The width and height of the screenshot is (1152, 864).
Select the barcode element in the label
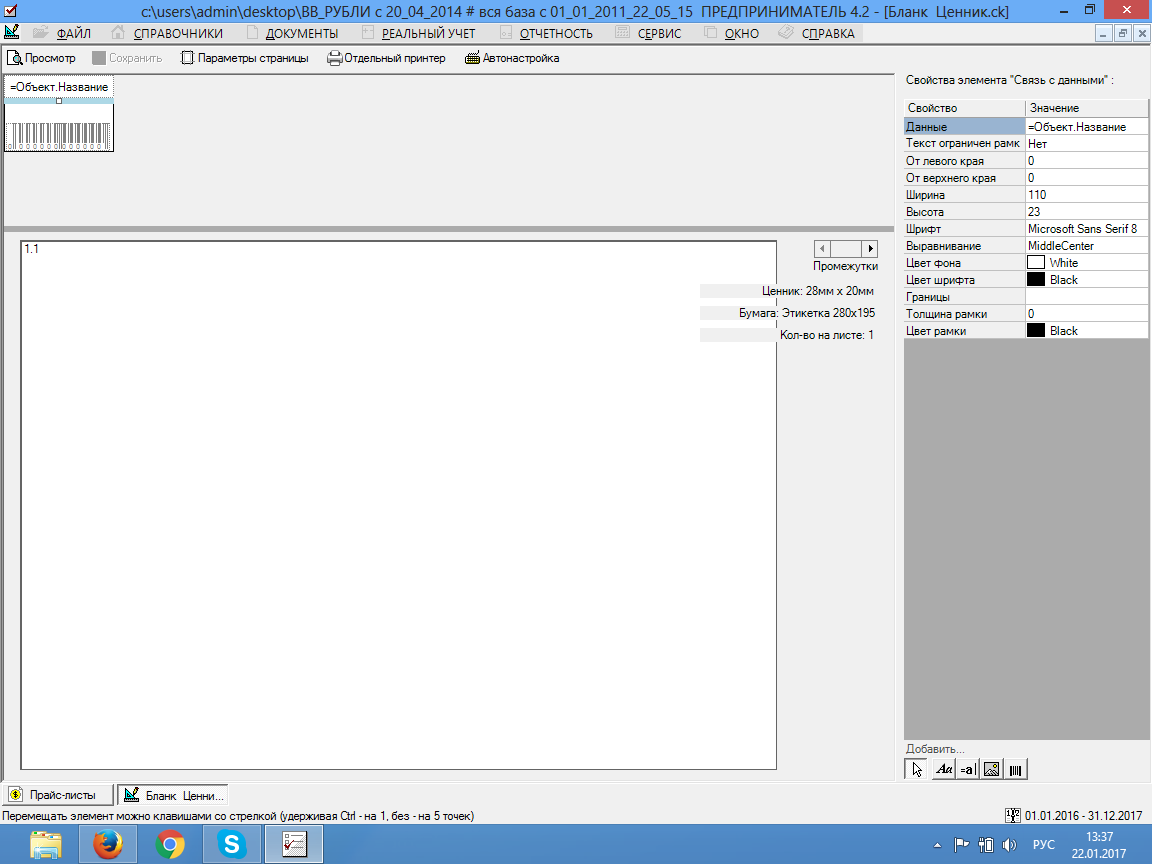click(x=59, y=136)
